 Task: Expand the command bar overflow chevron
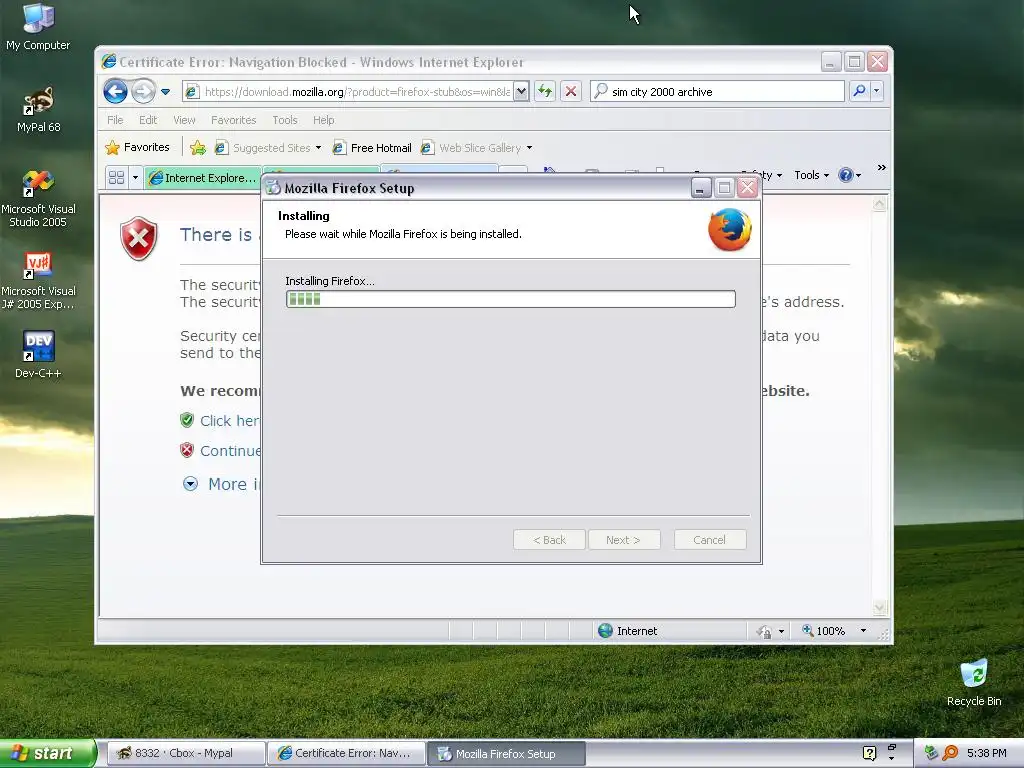882,168
